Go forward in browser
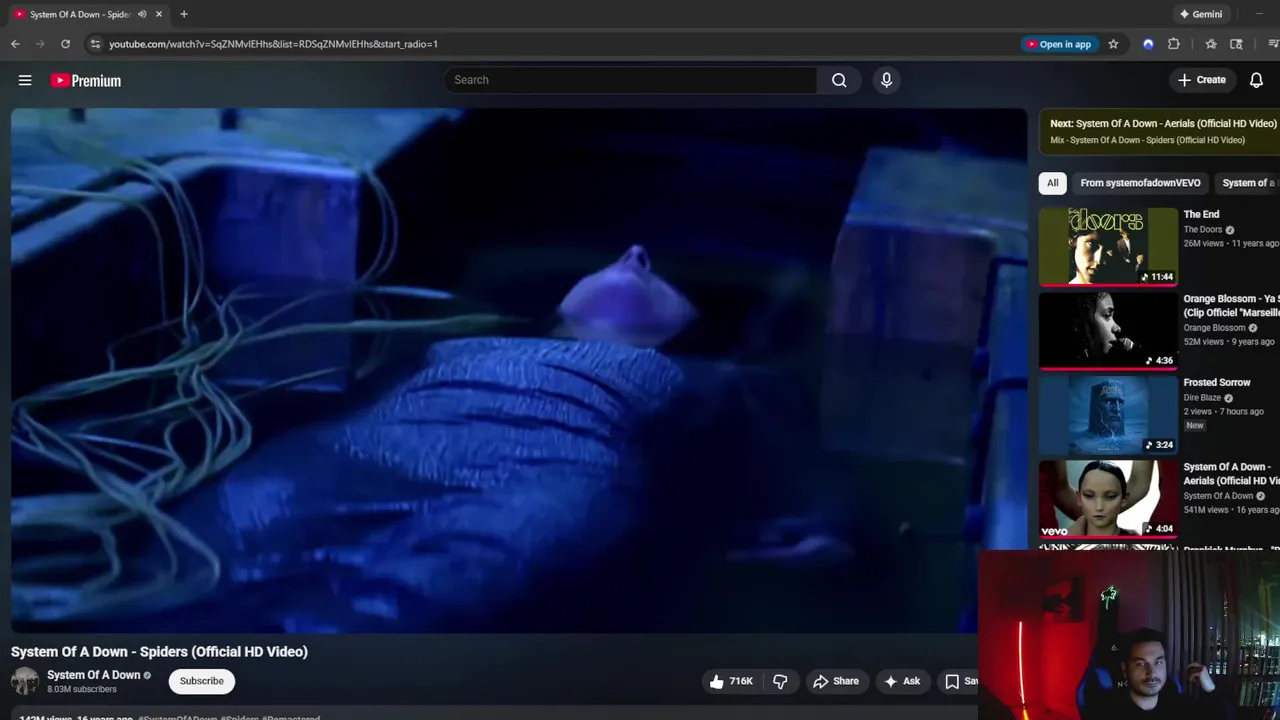This screenshot has height=720, width=1280. tap(40, 44)
